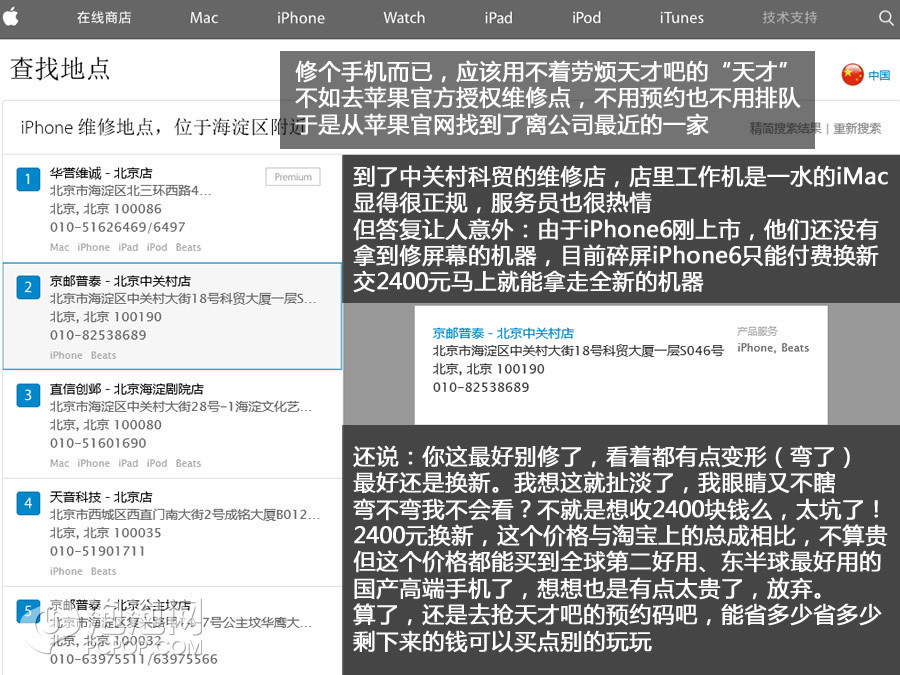900x675 pixels.
Task: Open the Watch menu
Action: tap(404, 18)
